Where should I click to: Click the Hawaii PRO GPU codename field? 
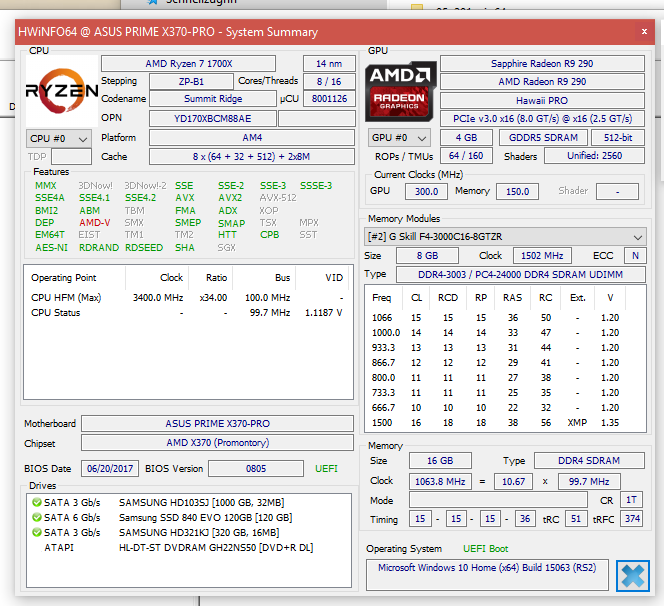[542, 100]
